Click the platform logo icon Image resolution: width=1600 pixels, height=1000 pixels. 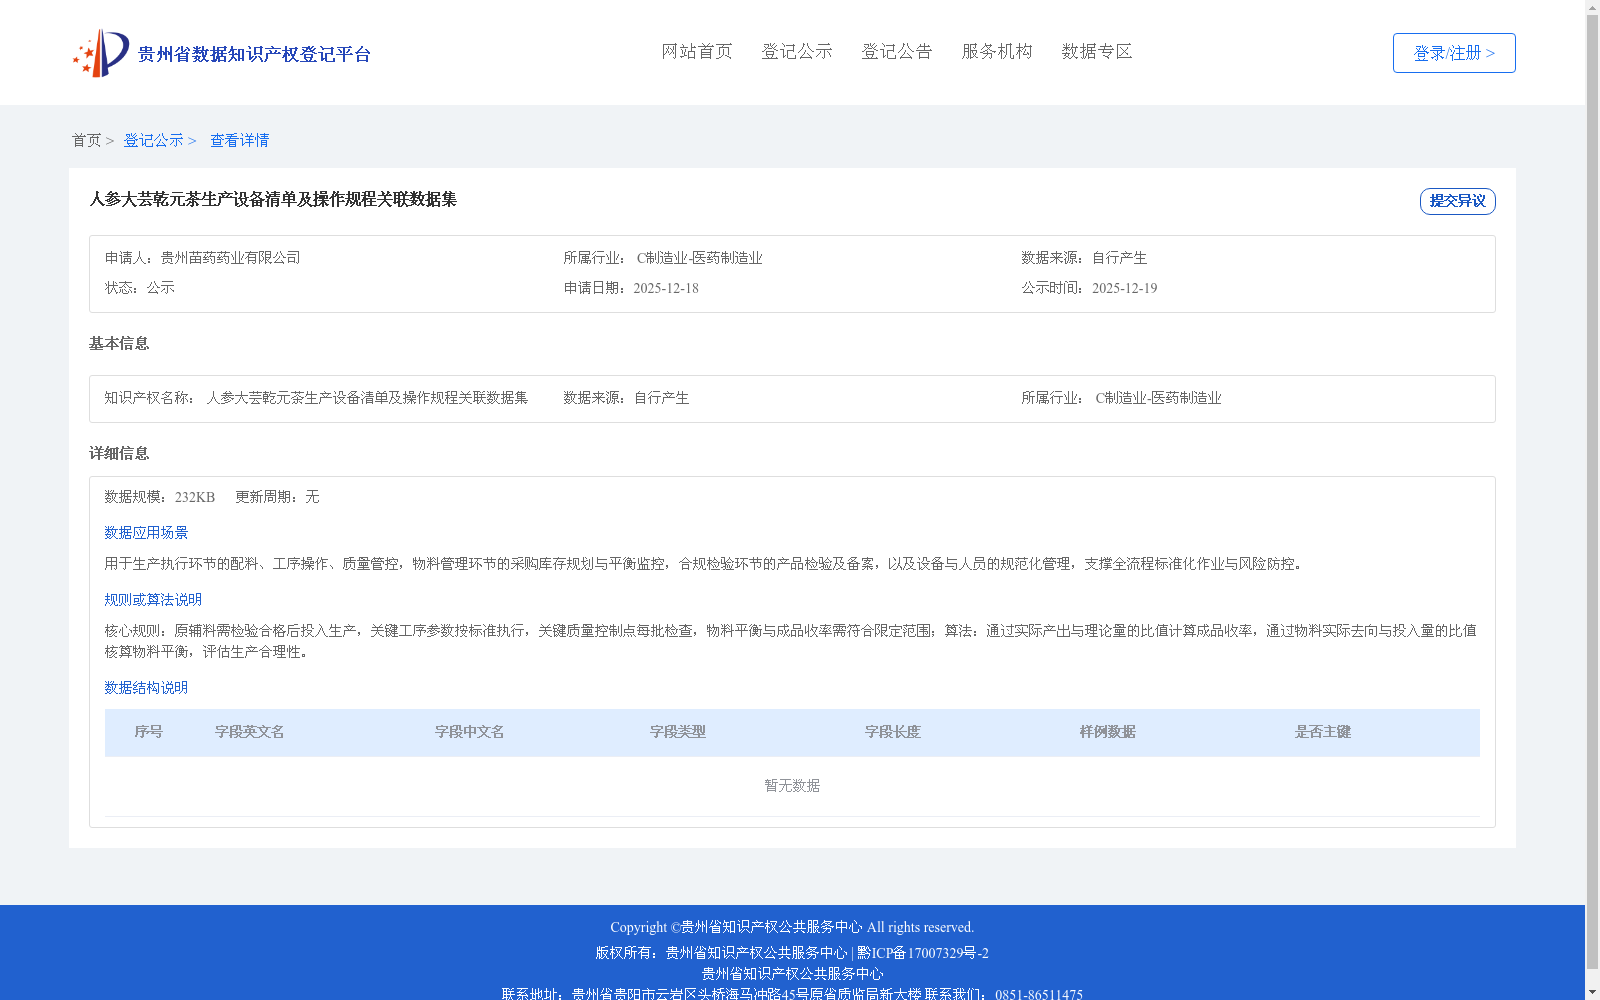coord(101,53)
